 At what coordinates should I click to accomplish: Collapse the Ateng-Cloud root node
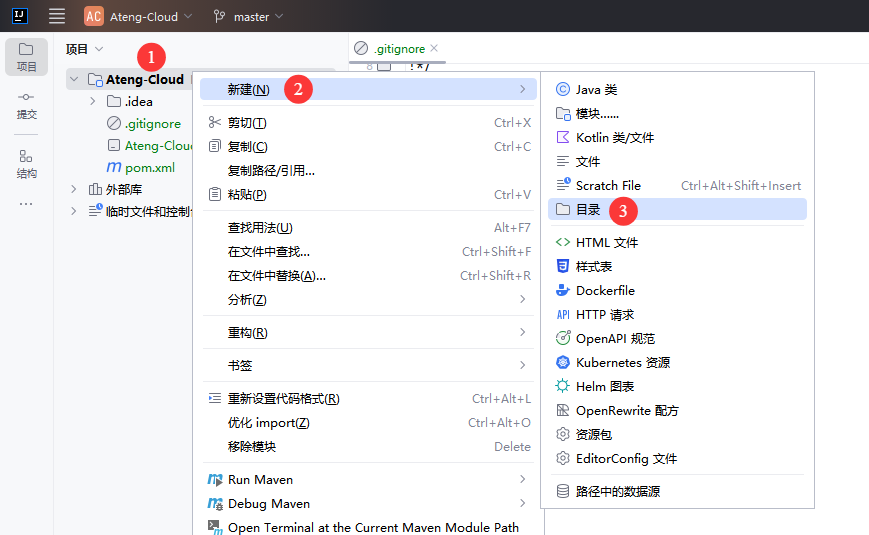coord(74,79)
